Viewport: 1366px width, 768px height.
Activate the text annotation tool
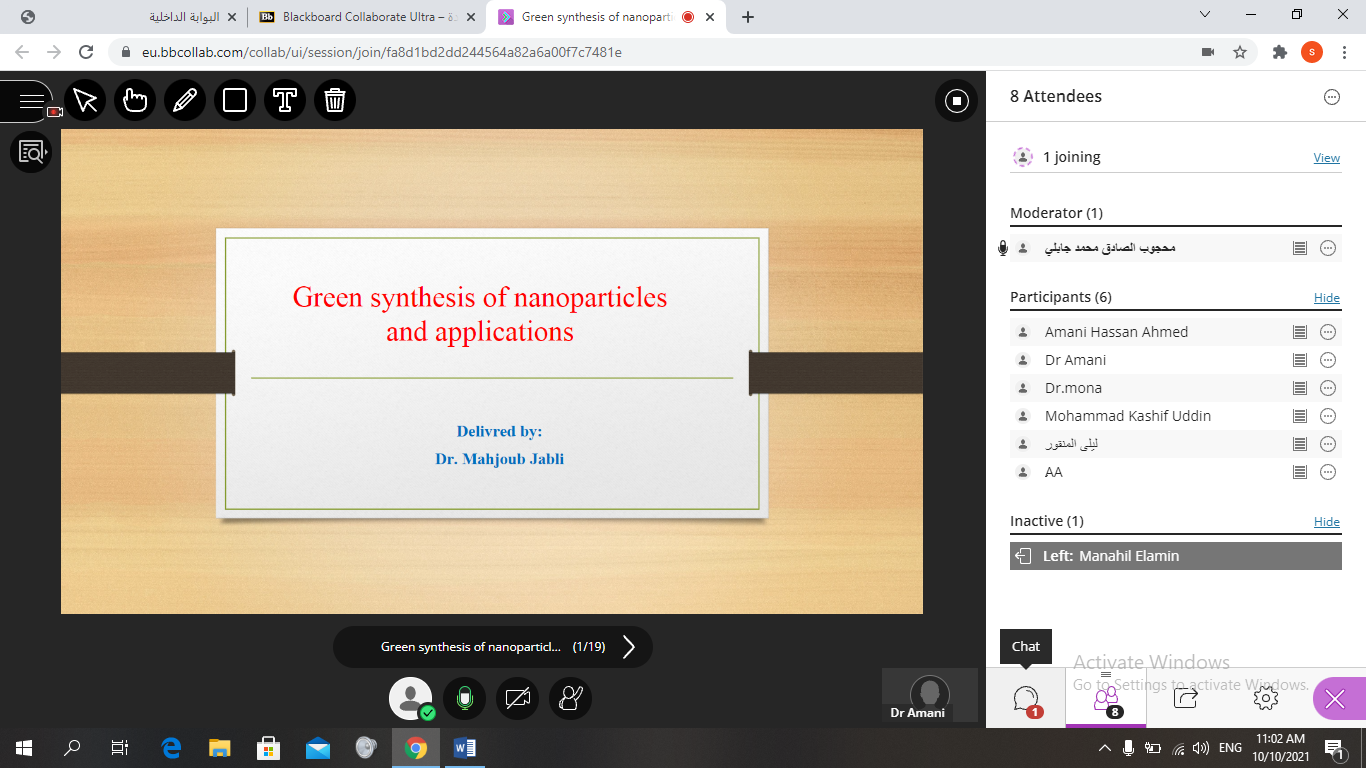tap(285, 100)
